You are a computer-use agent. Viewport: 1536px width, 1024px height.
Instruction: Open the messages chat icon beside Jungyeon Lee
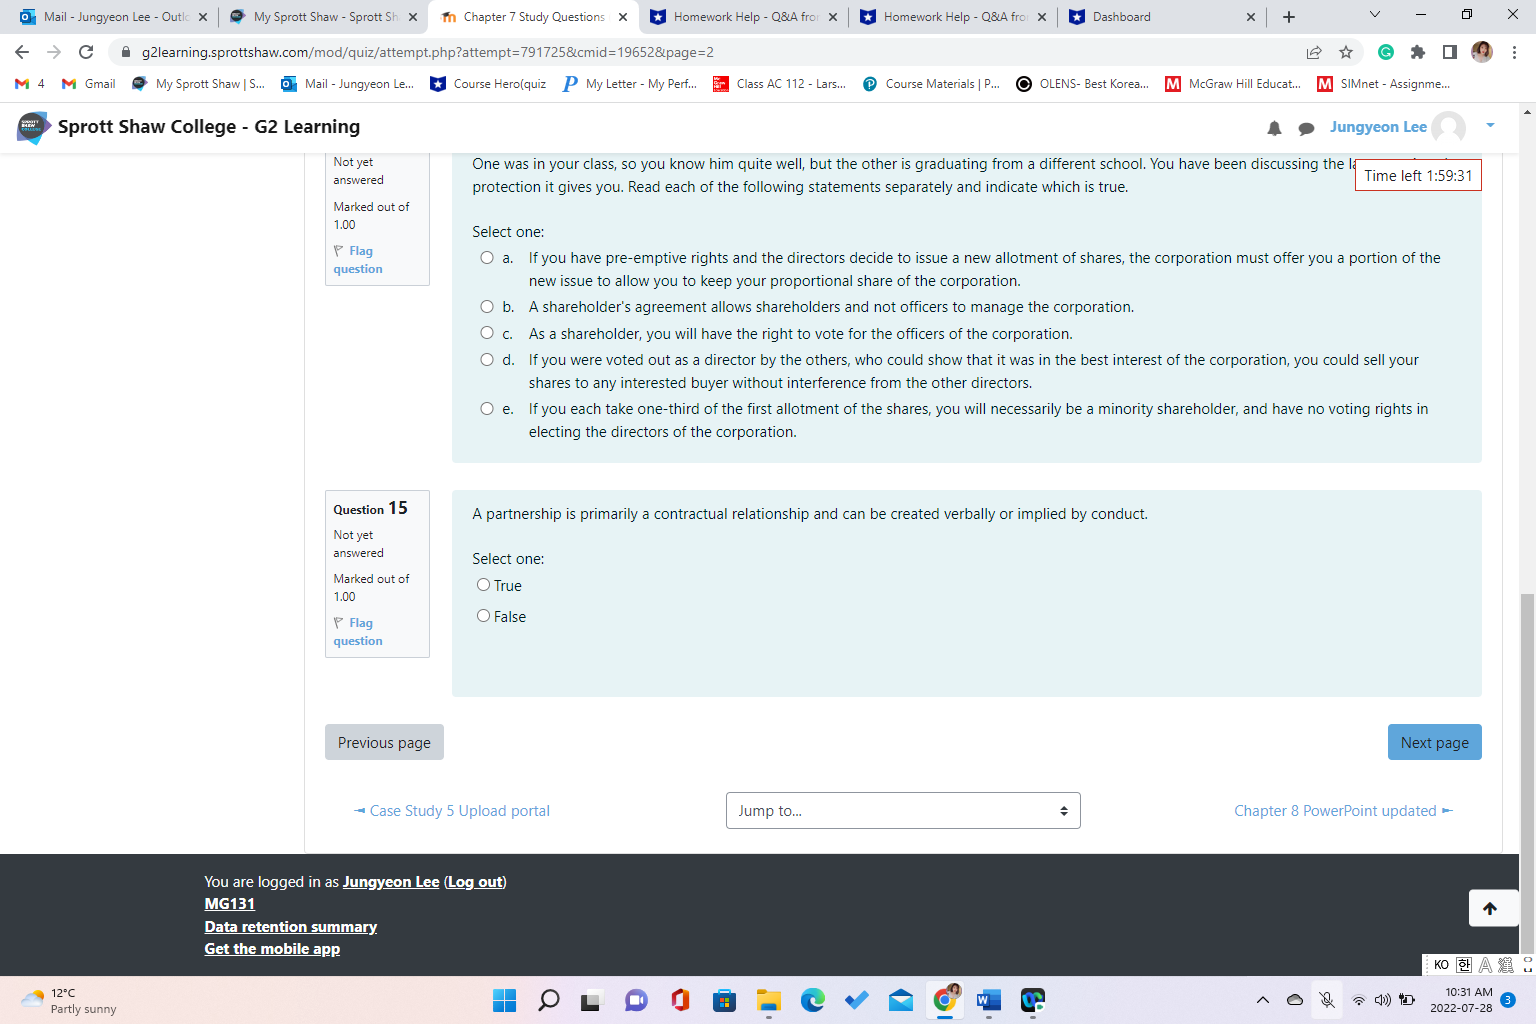[x=1307, y=127]
